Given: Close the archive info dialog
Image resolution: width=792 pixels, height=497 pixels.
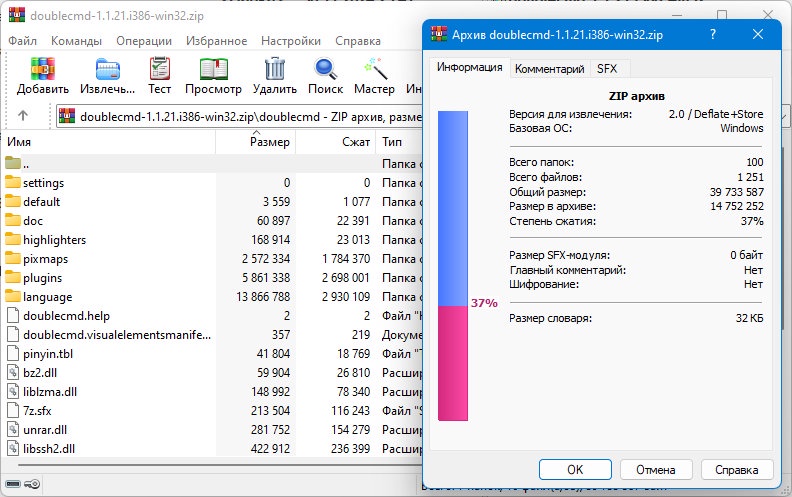Looking at the screenshot, I should 758,34.
